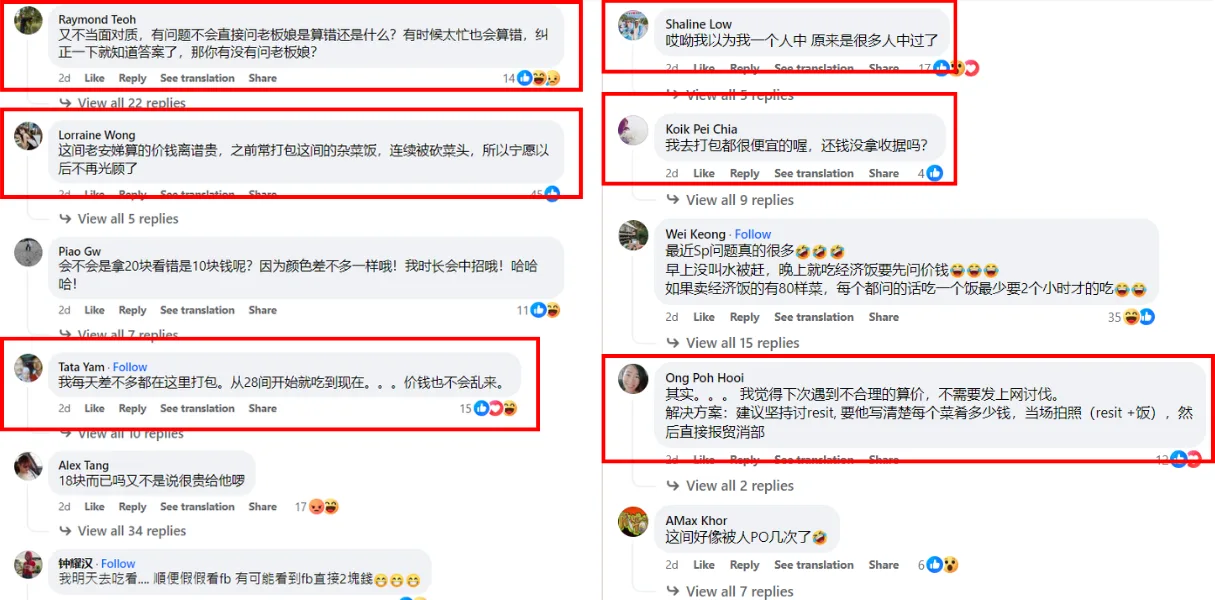Click Ong Poh Hooi's profile photo

[633, 379]
